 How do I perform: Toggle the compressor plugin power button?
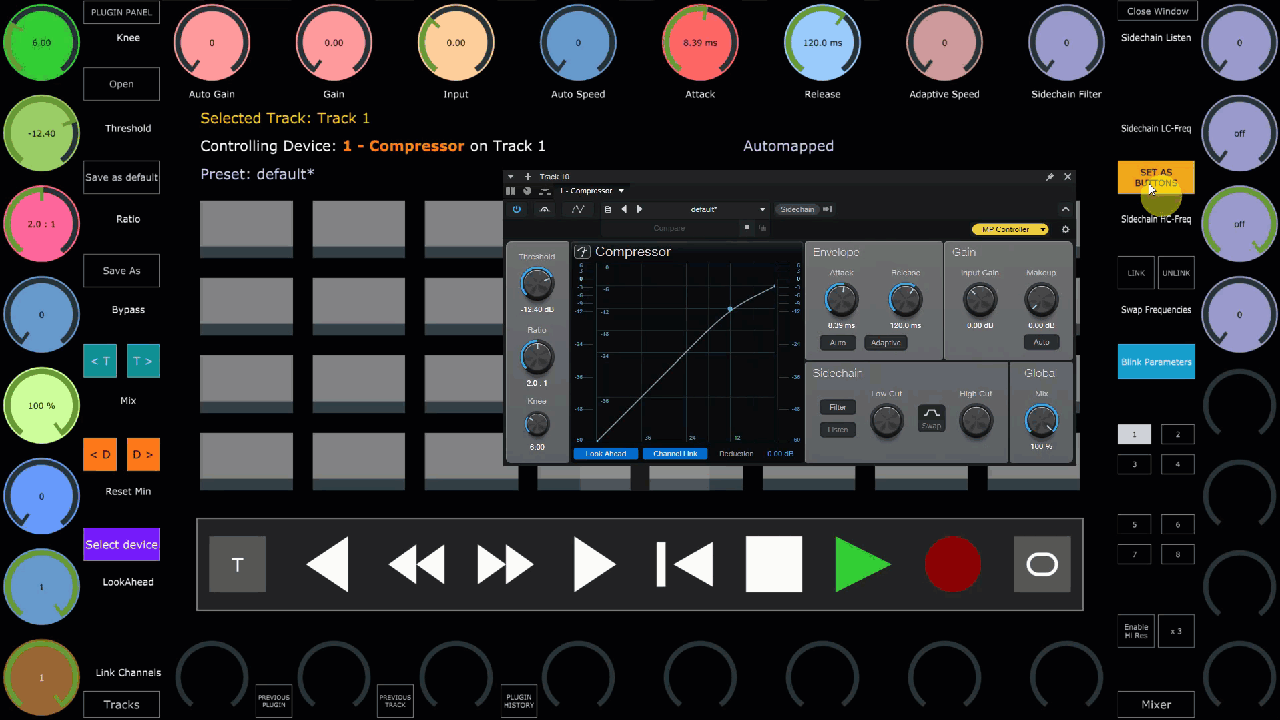click(x=517, y=209)
